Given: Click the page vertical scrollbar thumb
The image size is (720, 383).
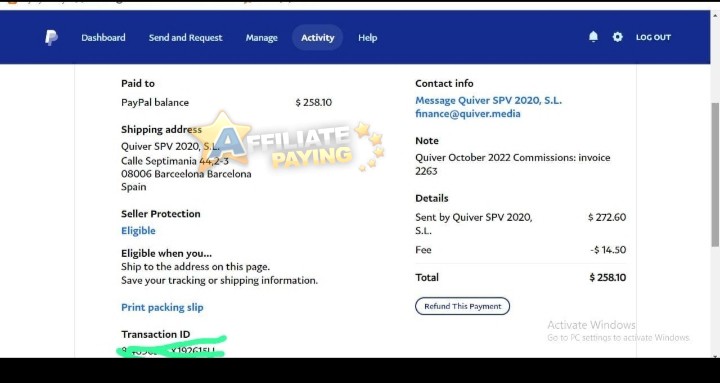Looking at the screenshot, I should coord(715,175).
